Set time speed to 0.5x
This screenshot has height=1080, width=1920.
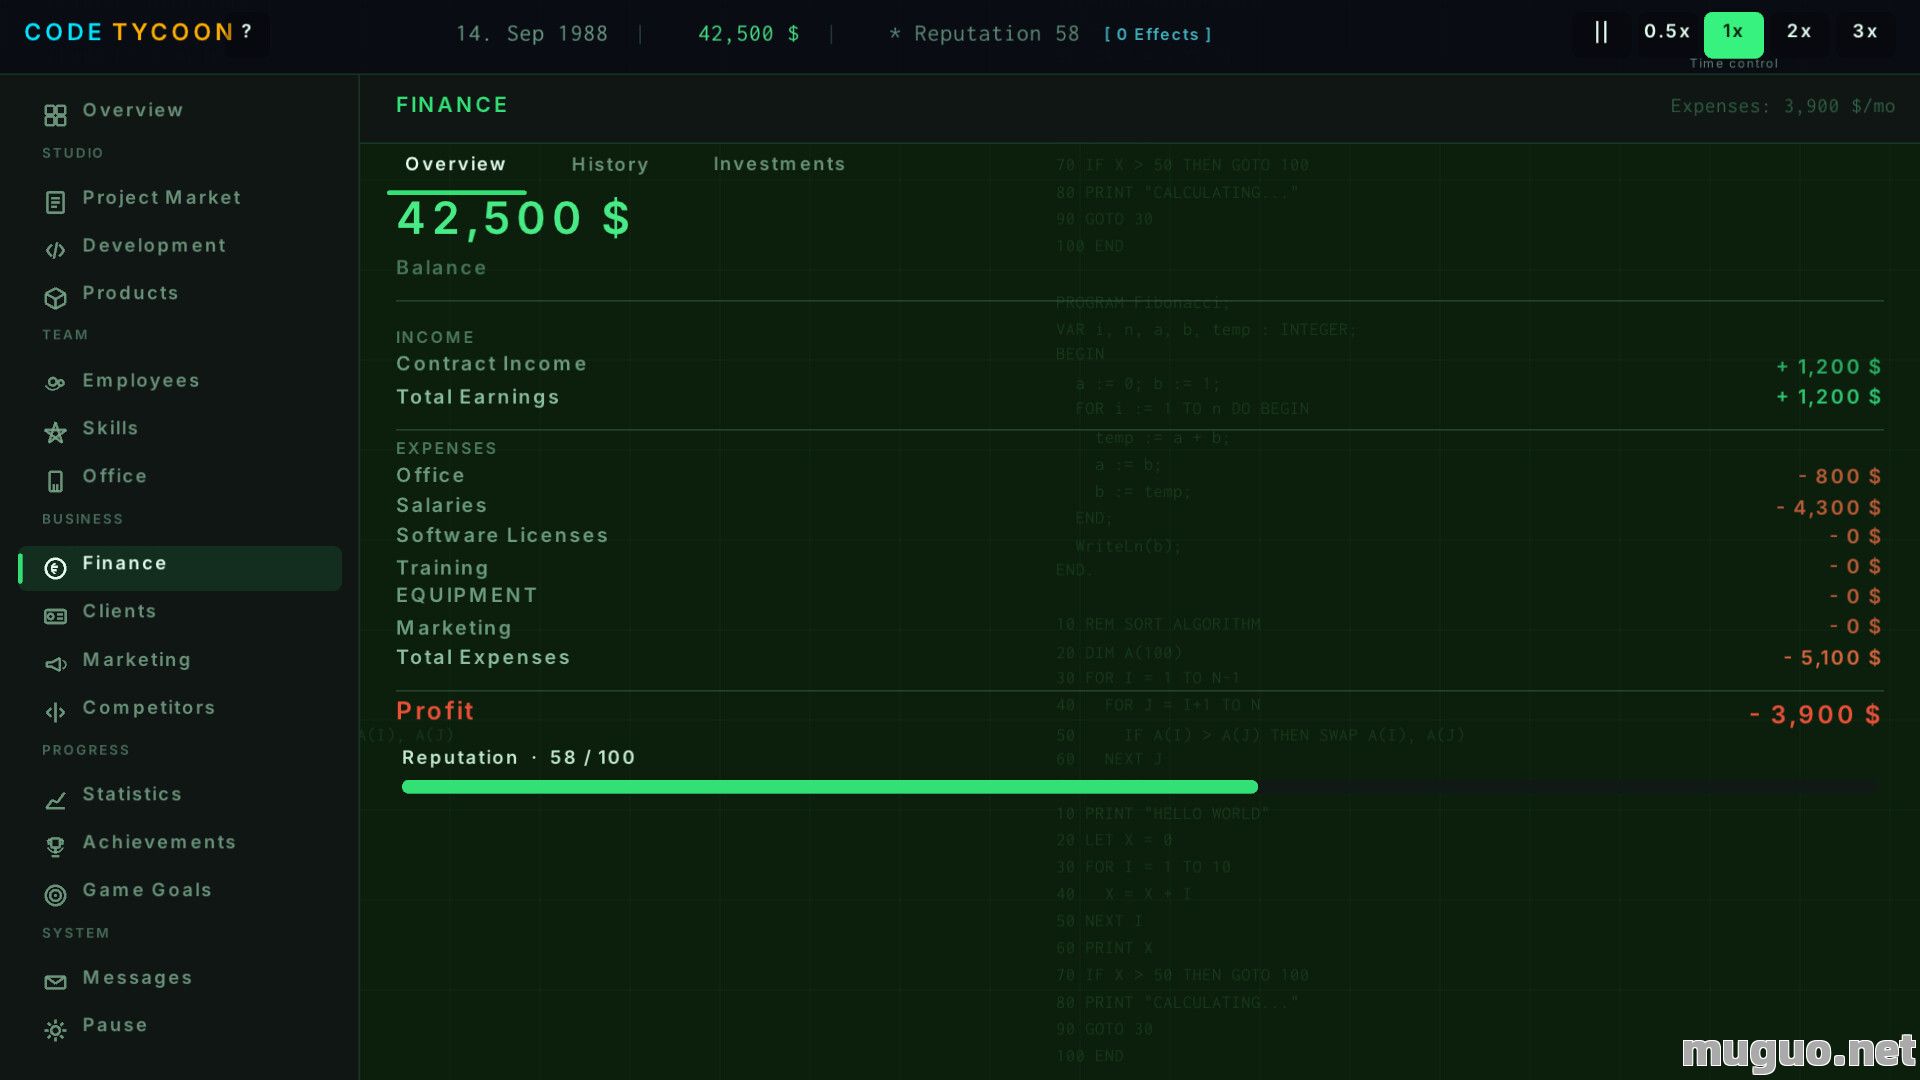tap(1666, 32)
